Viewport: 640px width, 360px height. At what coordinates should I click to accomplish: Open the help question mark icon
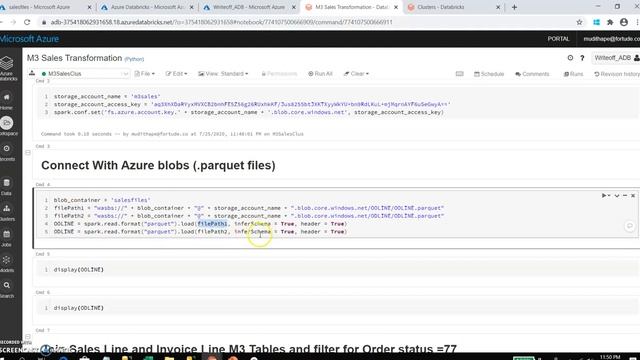(x=582, y=58)
